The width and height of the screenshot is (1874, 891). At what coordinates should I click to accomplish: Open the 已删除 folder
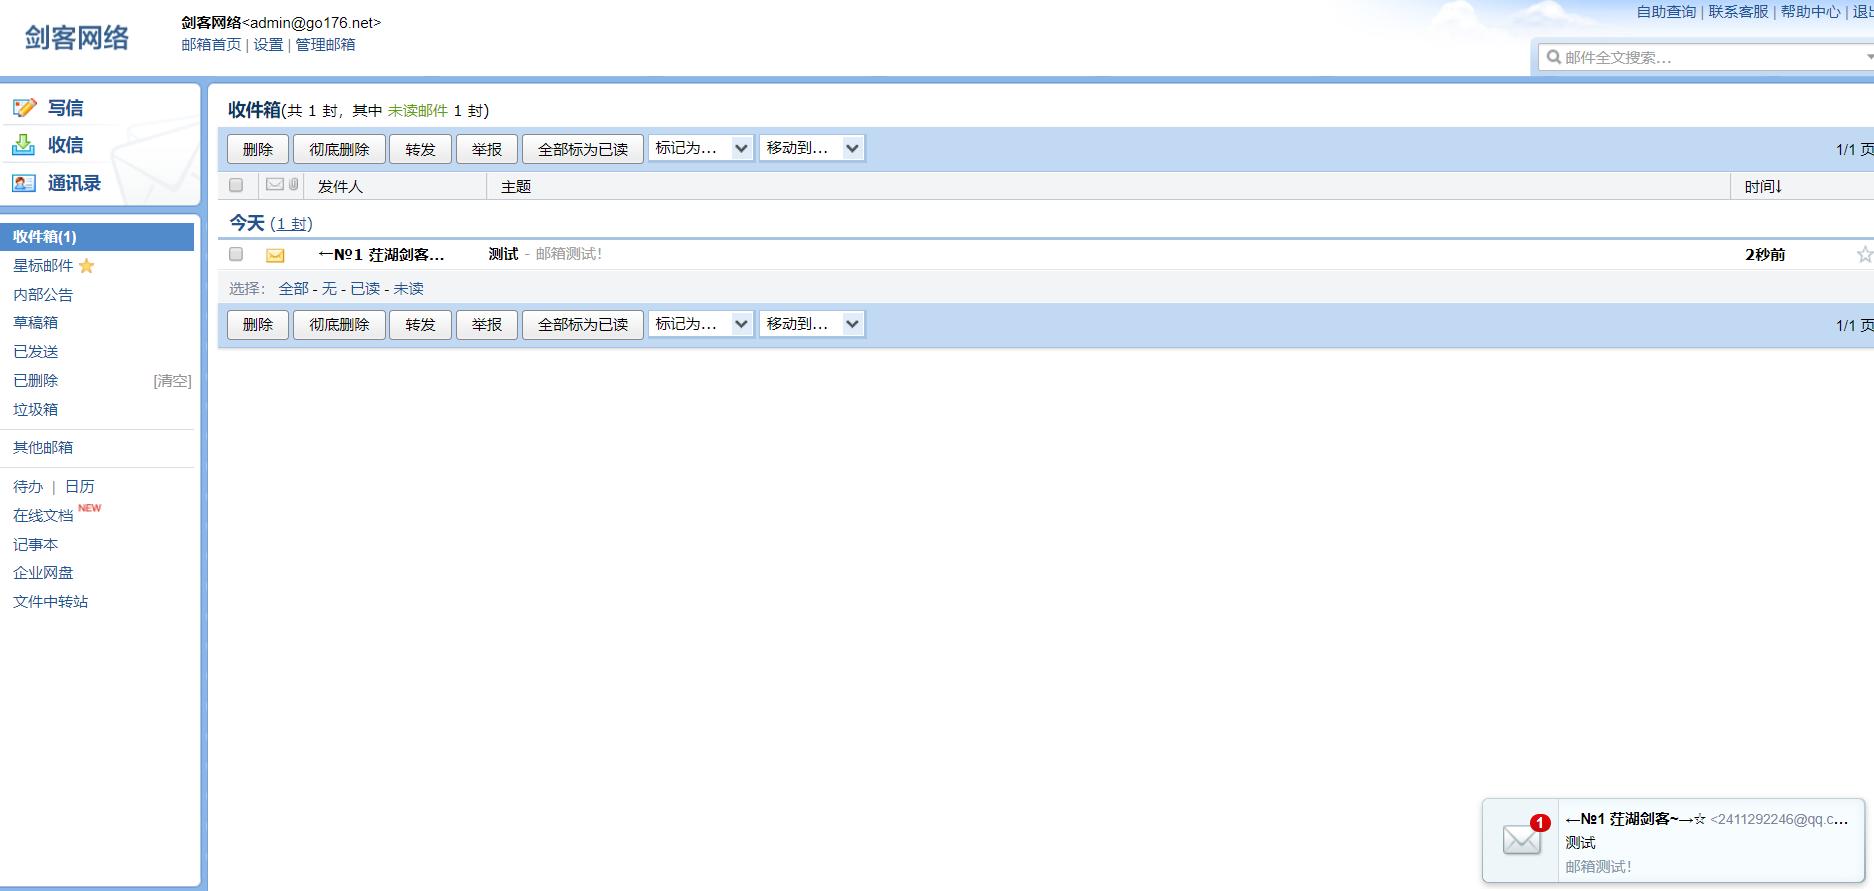point(35,381)
